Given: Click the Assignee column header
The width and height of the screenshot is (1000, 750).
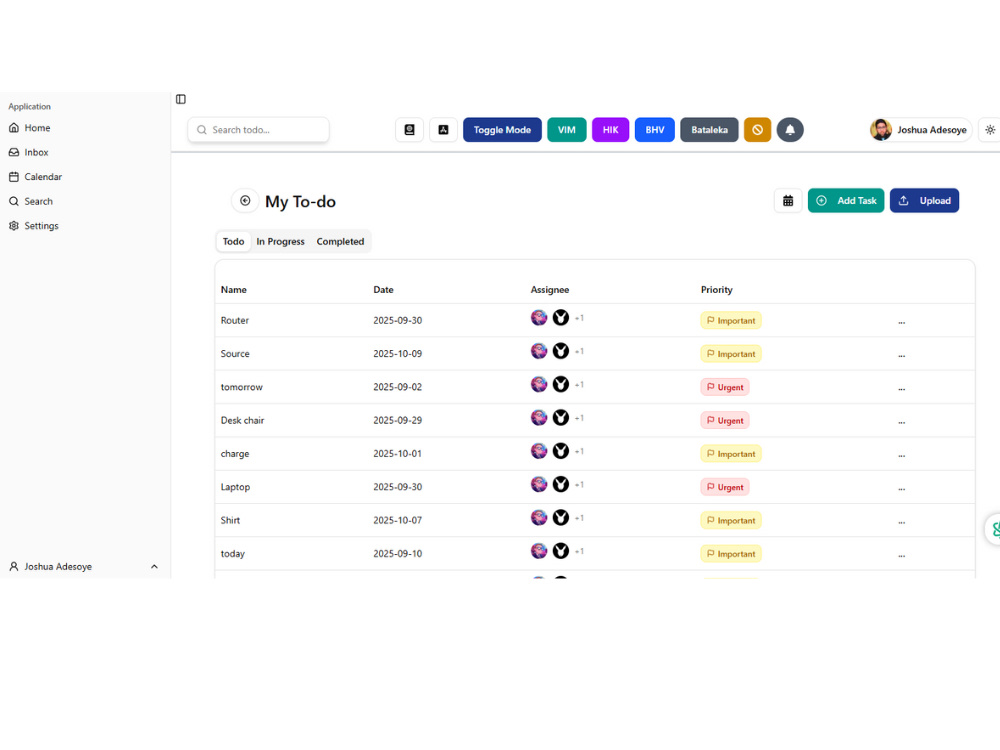Looking at the screenshot, I should click(x=550, y=290).
